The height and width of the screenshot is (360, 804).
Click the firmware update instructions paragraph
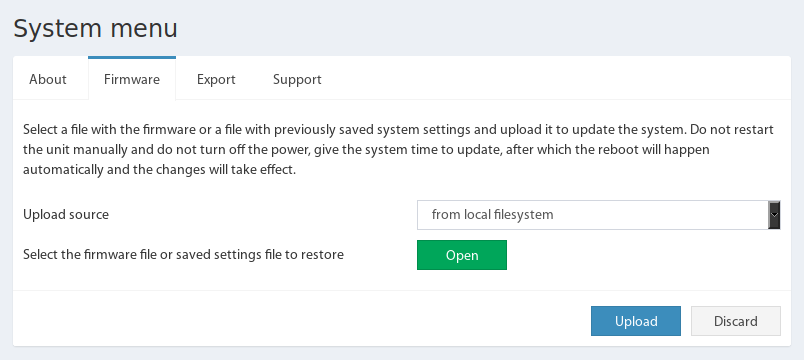398,150
